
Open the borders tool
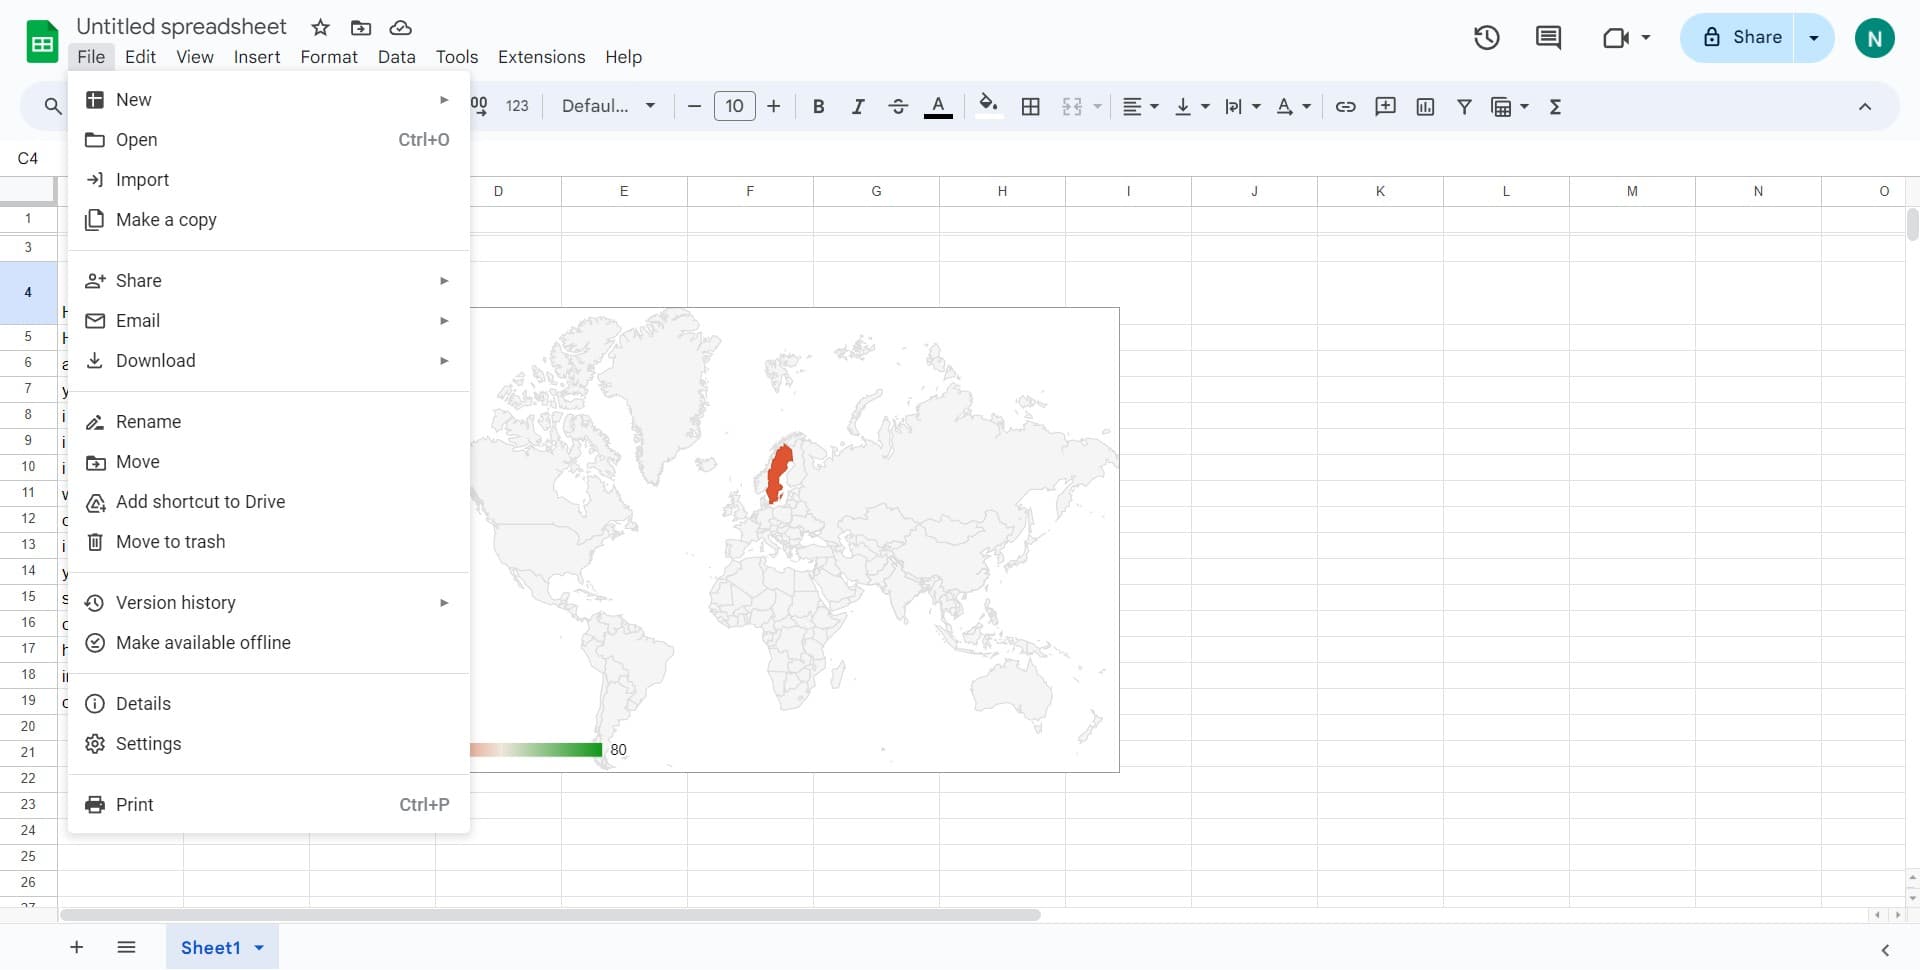tap(1030, 107)
